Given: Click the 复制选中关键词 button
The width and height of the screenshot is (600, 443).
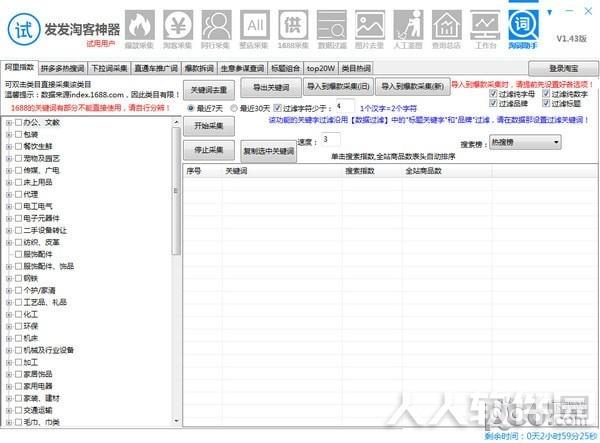Looking at the screenshot, I should tap(269, 151).
